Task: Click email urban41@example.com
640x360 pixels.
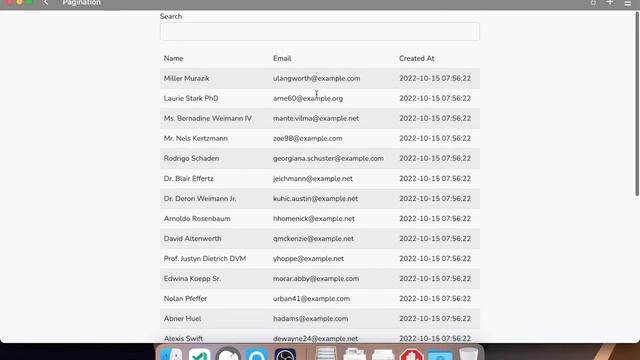Action: click(x=311, y=298)
